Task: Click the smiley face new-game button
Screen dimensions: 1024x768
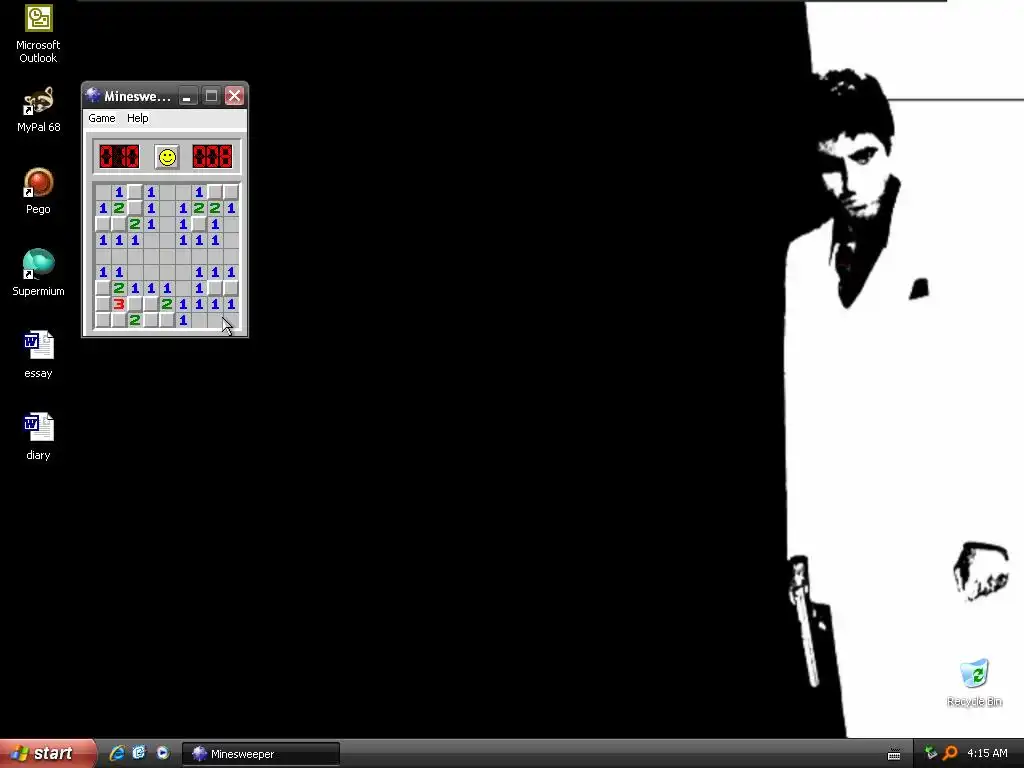Action: point(167,157)
